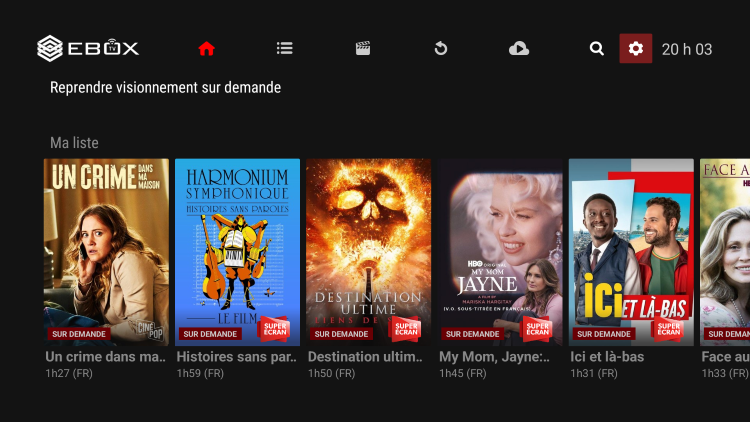Select the partially visible Face au poster
The height and width of the screenshot is (422, 750).
pyautogui.click(x=726, y=251)
